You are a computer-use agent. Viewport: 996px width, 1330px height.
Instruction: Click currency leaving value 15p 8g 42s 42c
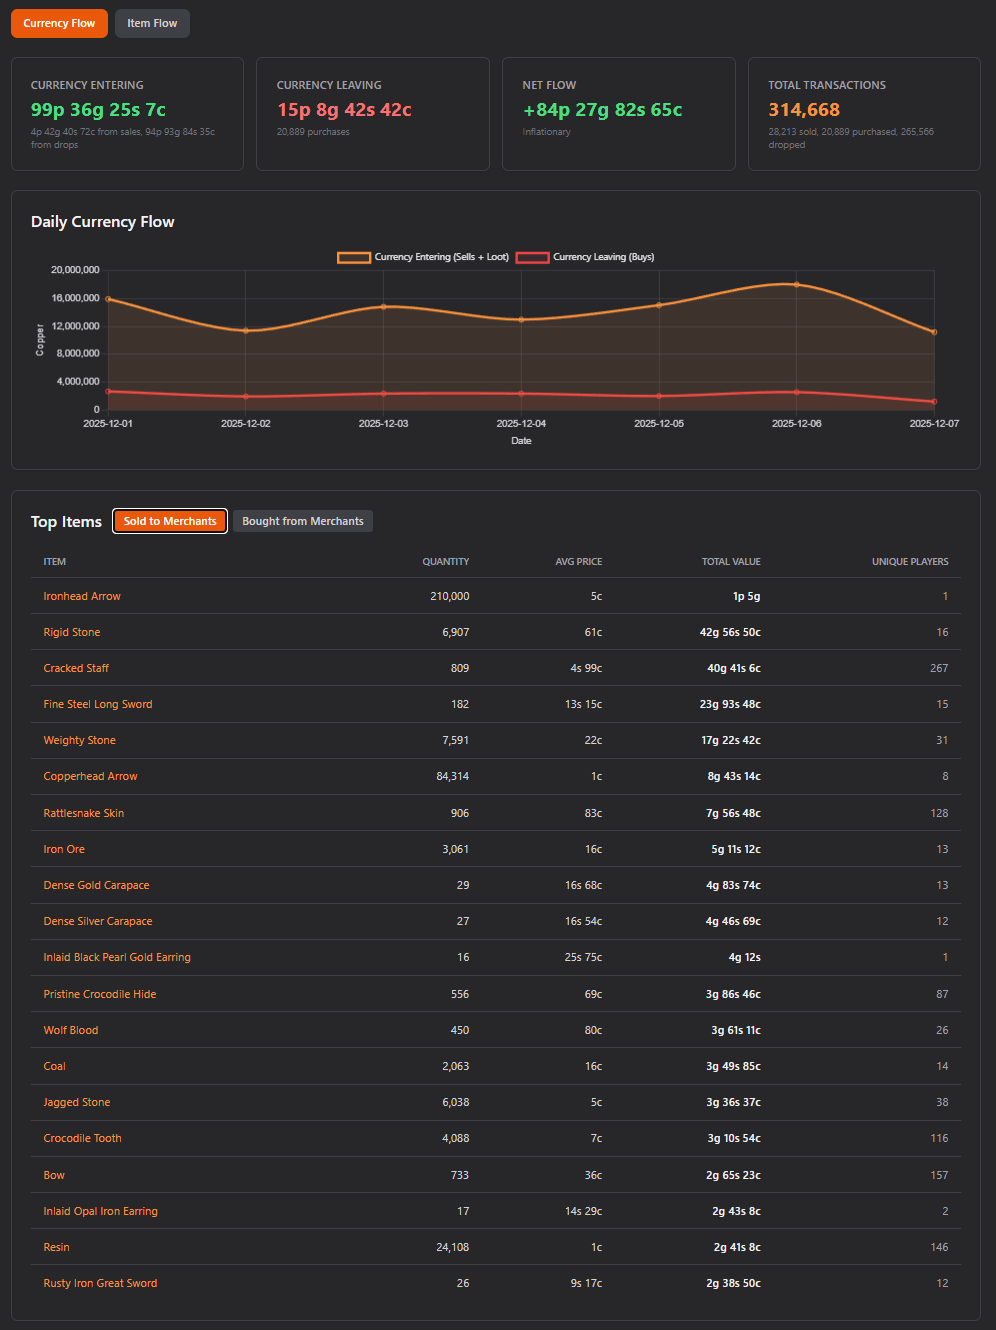[x=344, y=110]
